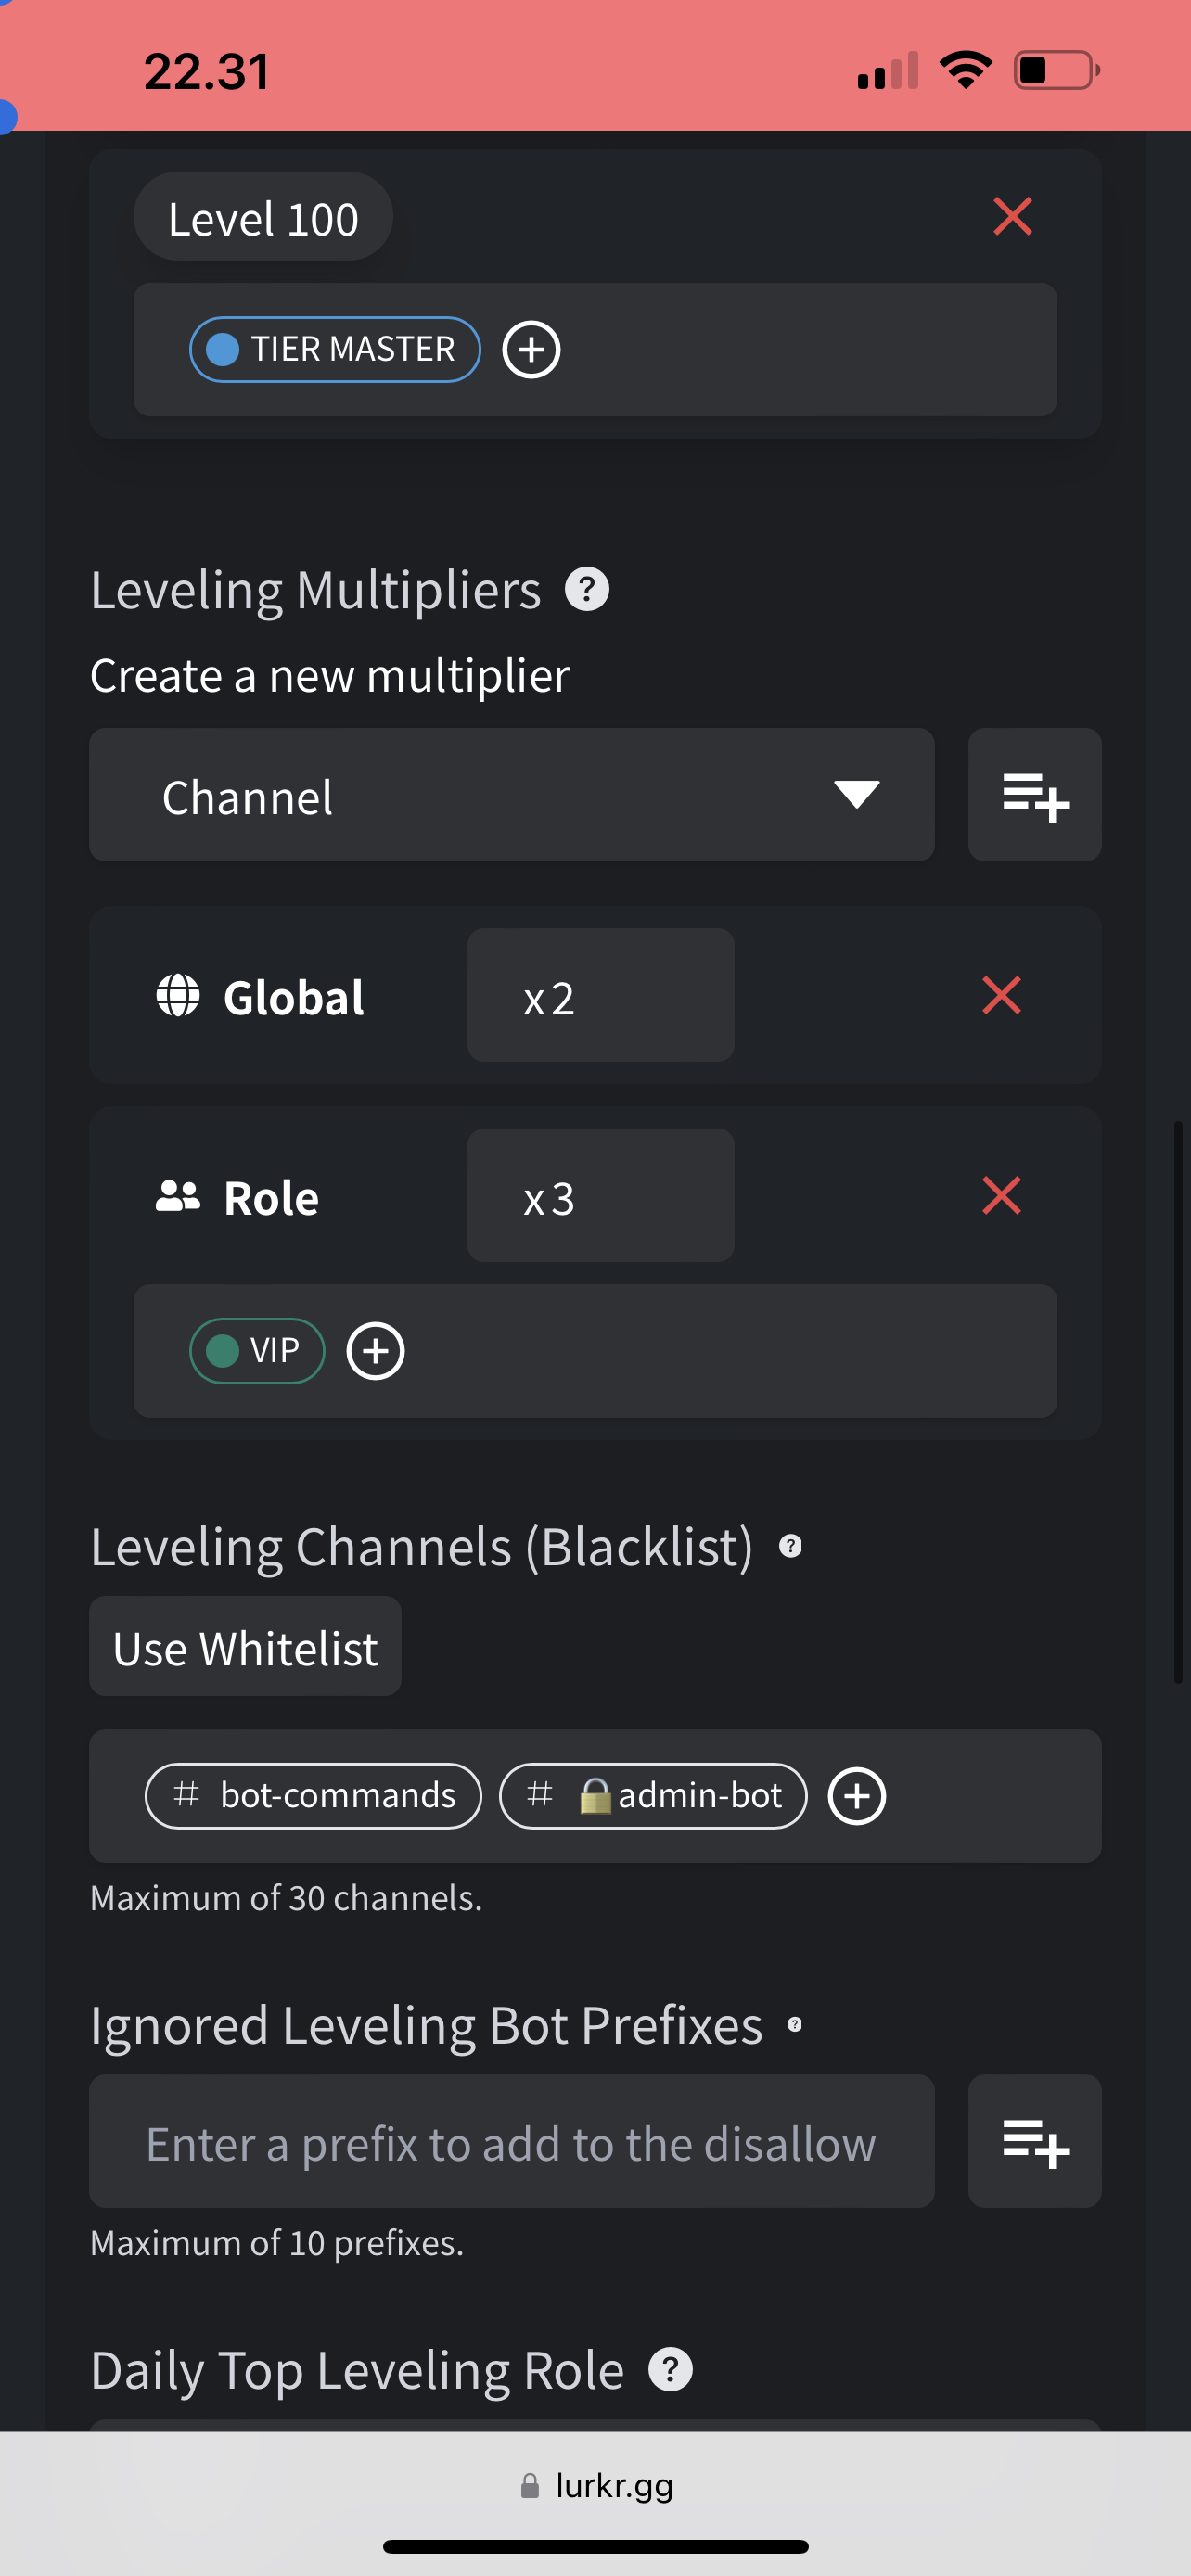Remove the bot-commands channel chip
The image size is (1191, 2576).
point(313,1796)
